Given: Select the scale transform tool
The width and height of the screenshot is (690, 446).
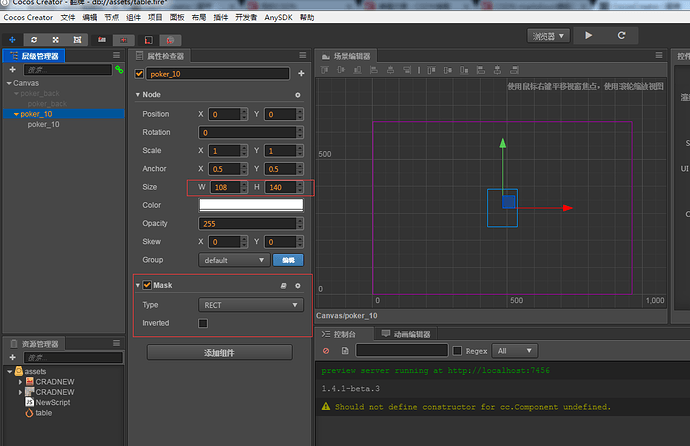Looking at the screenshot, I should 53,37.
